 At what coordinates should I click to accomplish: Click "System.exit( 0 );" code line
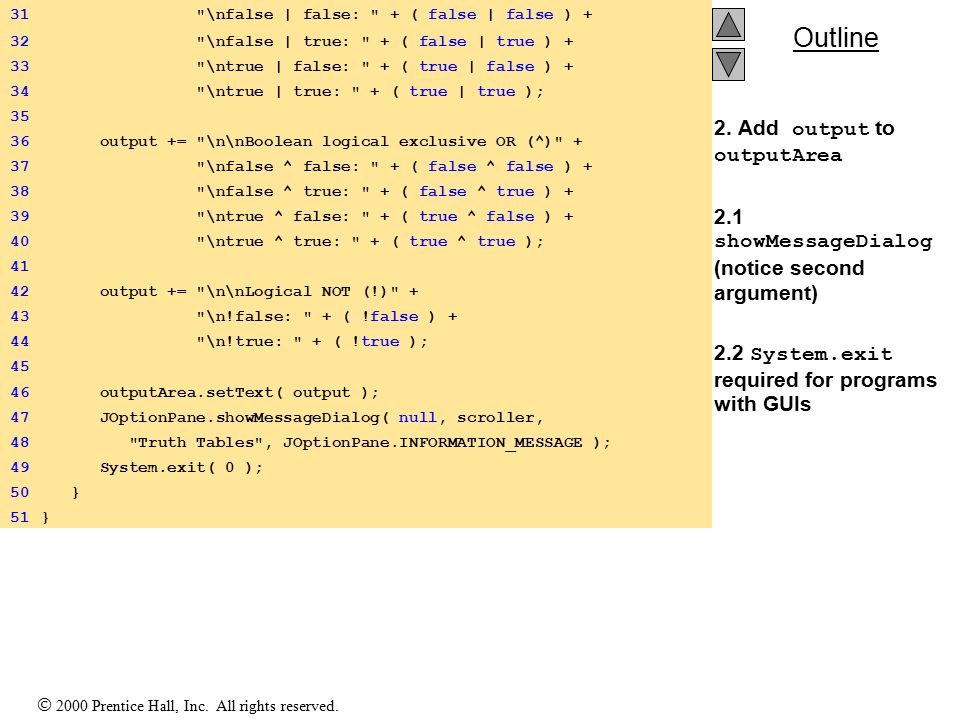181,467
